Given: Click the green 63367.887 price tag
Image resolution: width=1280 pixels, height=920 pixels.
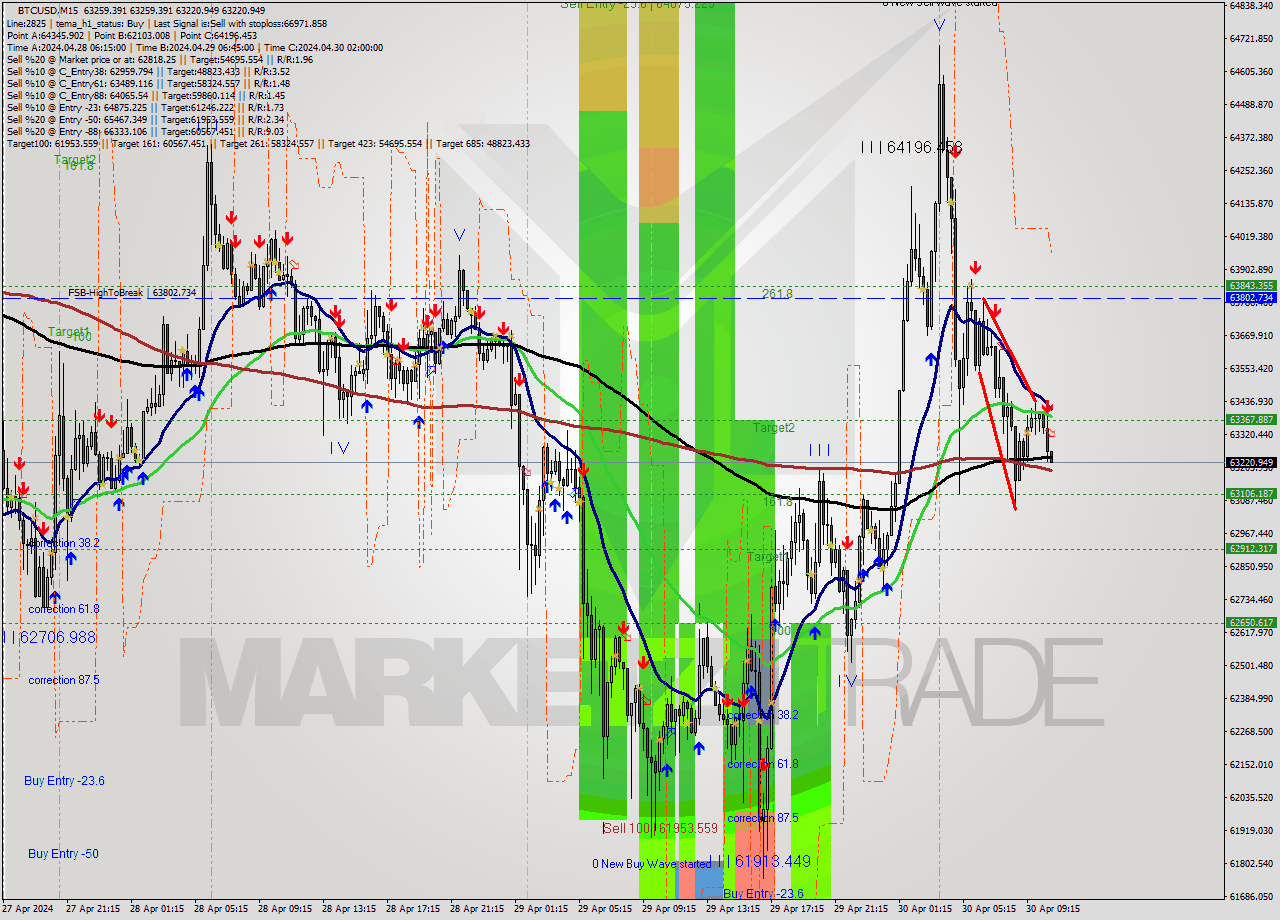Looking at the screenshot, I should (1250, 420).
